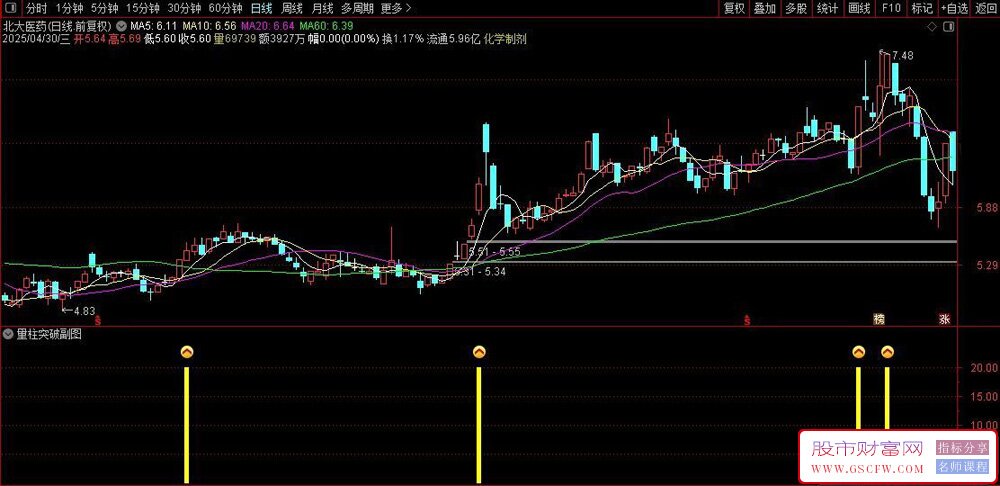Click the 额3927万 turnover amount
1000x486 pixels.
(283, 39)
